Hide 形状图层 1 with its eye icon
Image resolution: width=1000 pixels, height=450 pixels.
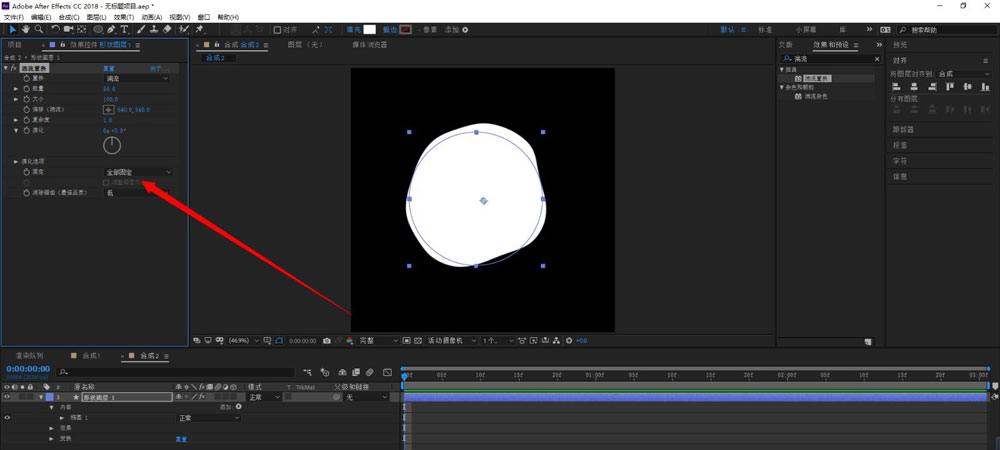[7, 397]
